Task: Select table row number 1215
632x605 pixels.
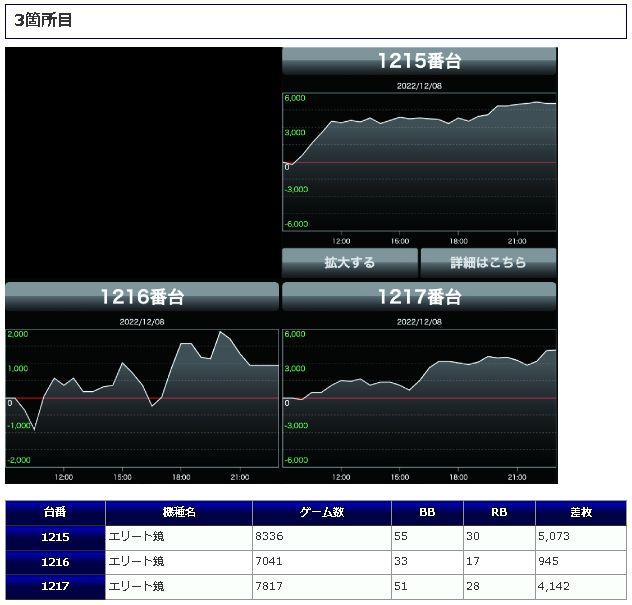Action: (x=55, y=538)
